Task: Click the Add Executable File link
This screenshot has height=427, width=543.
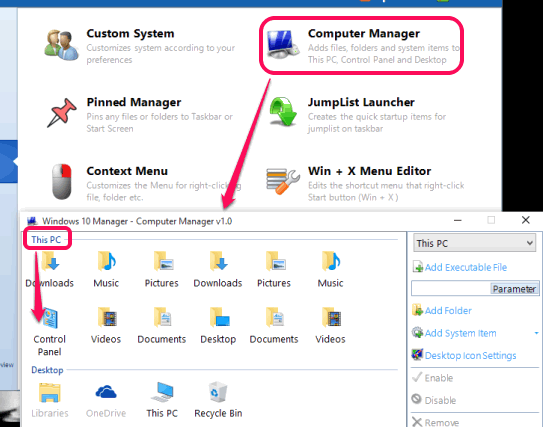Action: (x=460, y=267)
